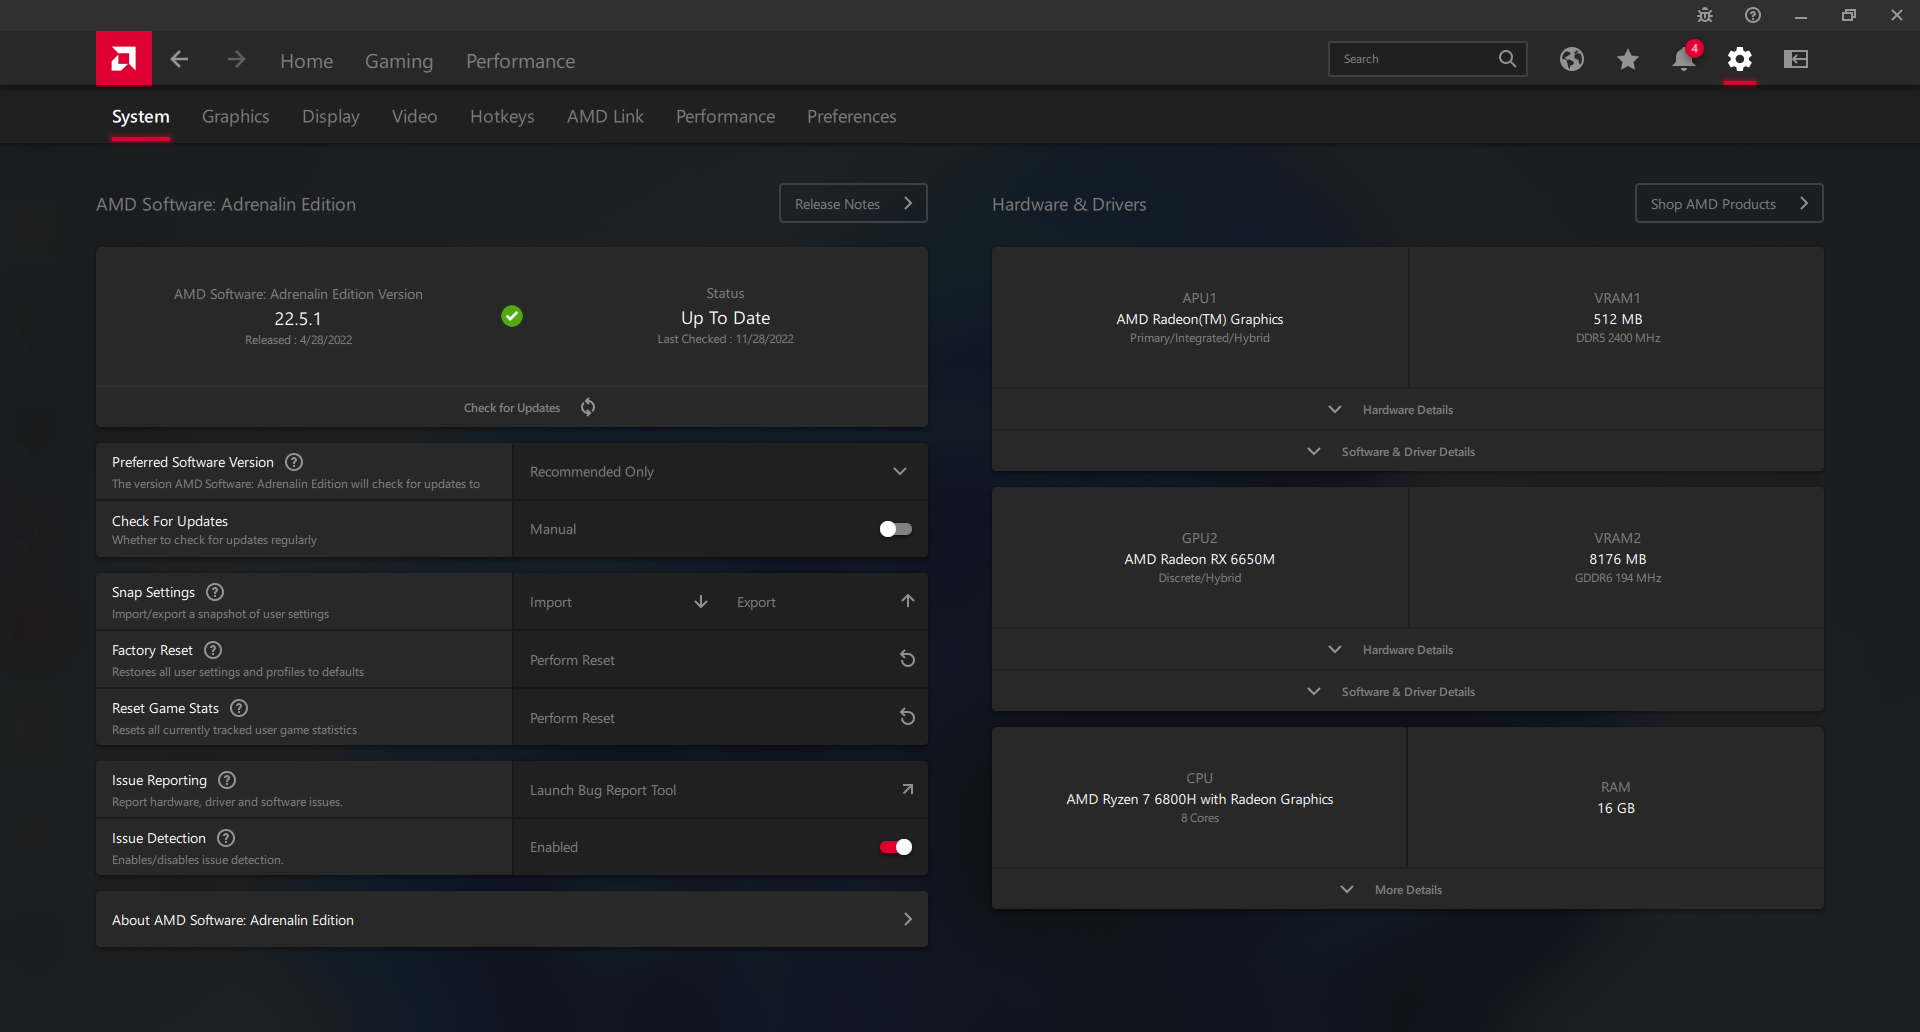Open the help icon in title bar
Image resolution: width=1920 pixels, height=1032 pixels.
1753,15
